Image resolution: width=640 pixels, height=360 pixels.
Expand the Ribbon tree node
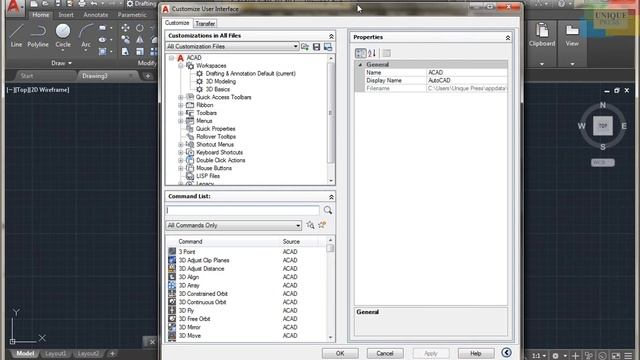[x=180, y=105]
